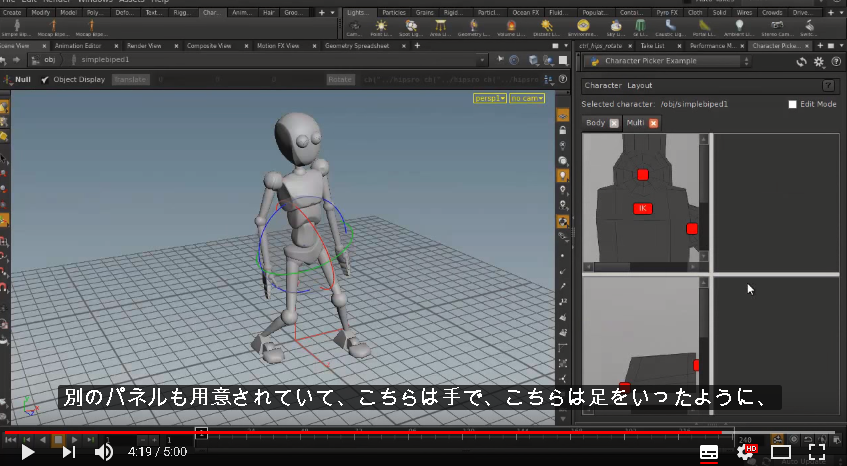Screen dimensions: 847x466
Task: Switch to the Composite View tab
Action: click(x=209, y=46)
